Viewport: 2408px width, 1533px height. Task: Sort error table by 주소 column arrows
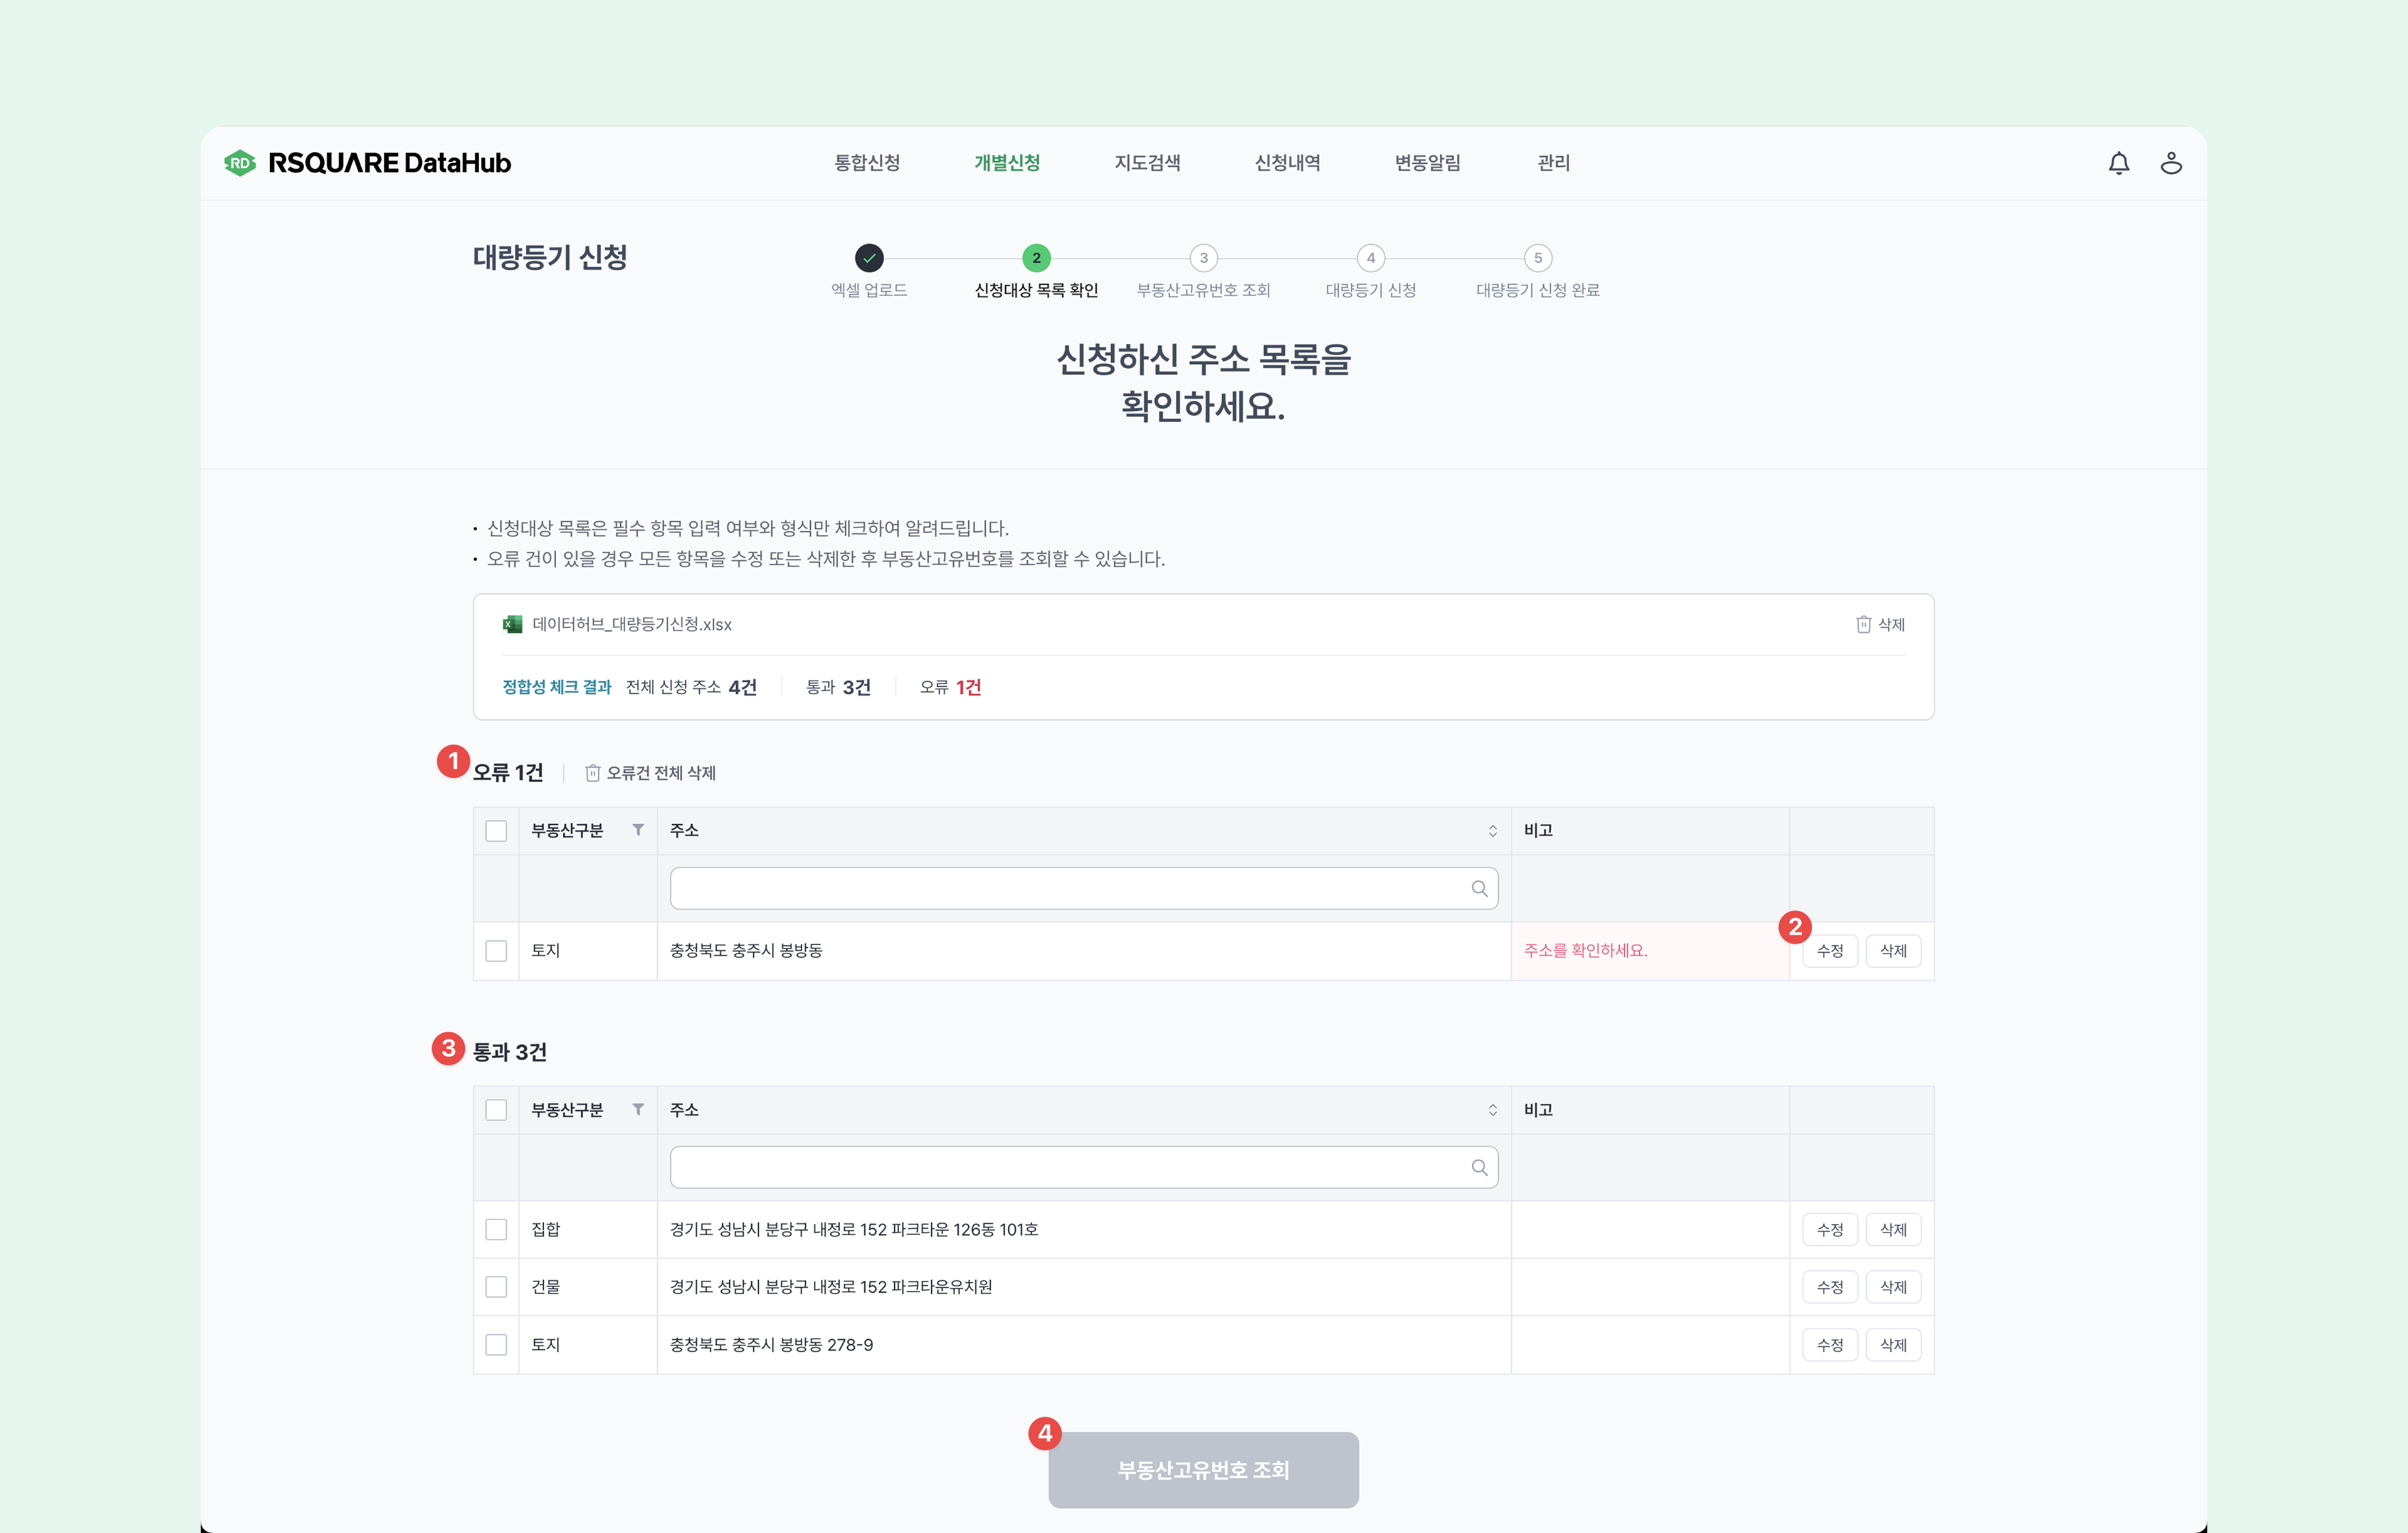point(1492,831)
